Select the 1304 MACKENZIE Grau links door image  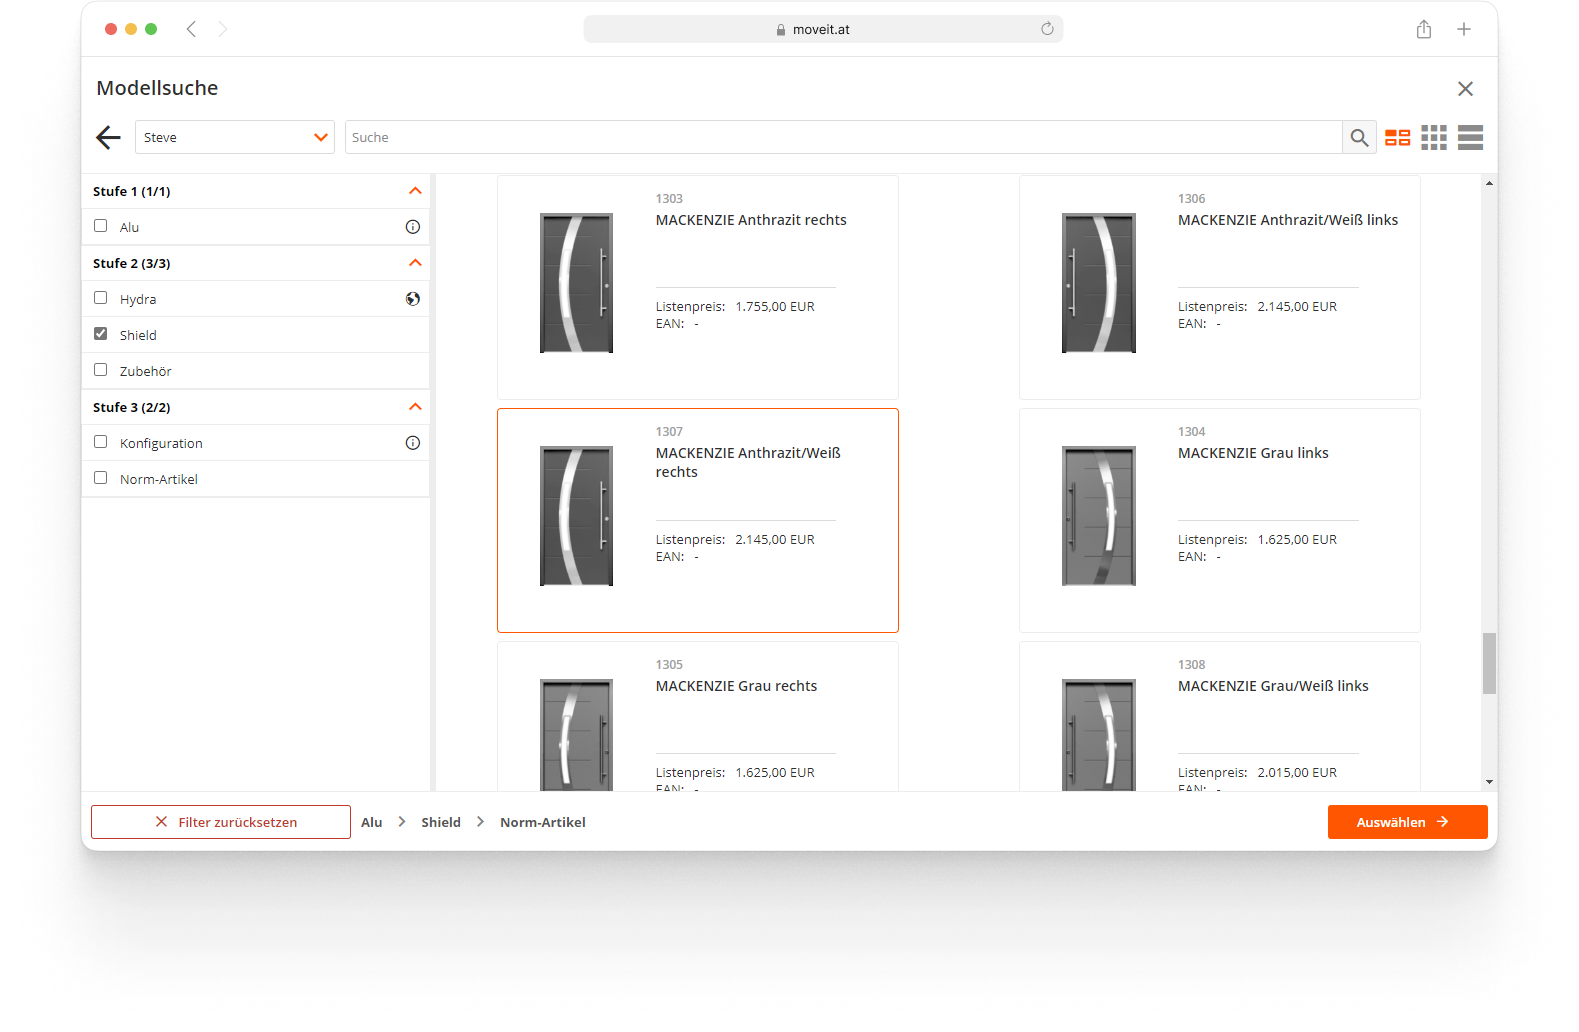coord(1099,516)
